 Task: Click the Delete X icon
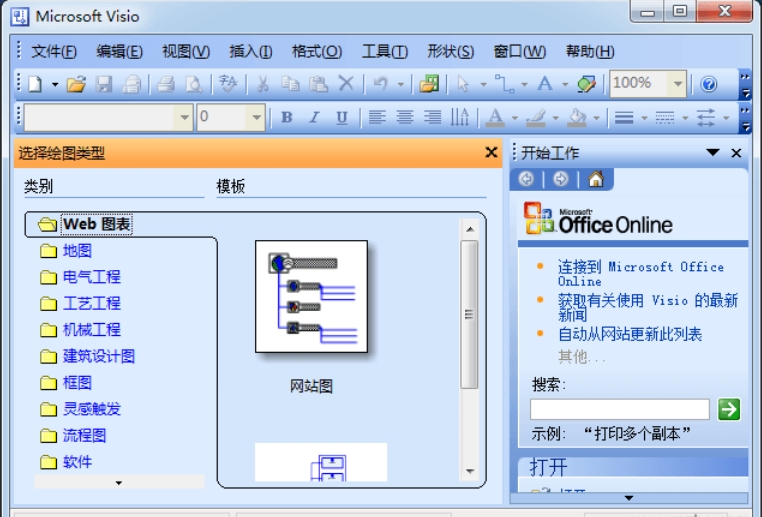click(346, 84)
